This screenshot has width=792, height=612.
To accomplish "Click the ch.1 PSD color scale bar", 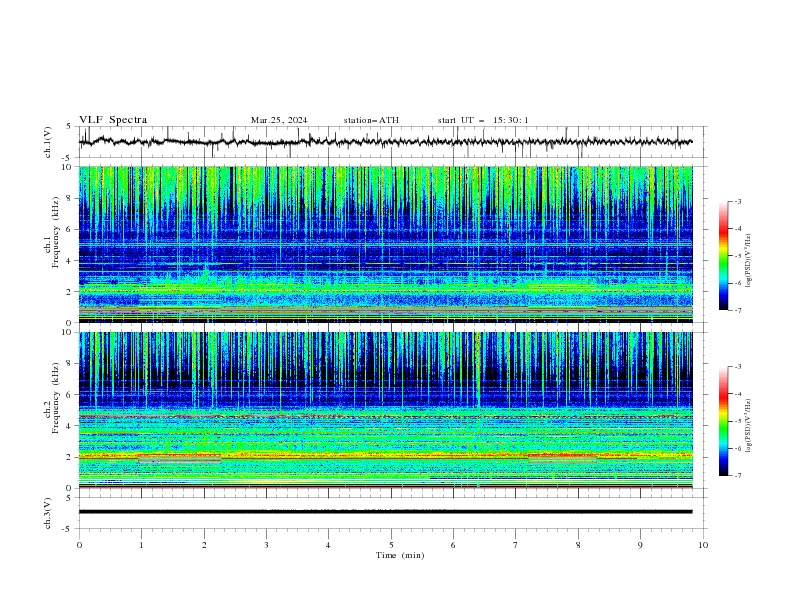I will click(723, 256).
